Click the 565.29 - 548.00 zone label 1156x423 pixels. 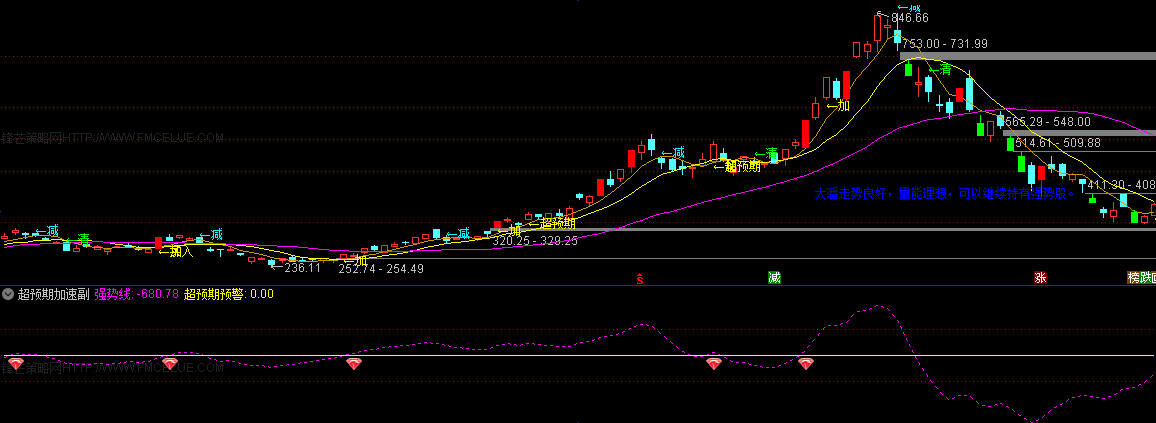point(1048,122)
